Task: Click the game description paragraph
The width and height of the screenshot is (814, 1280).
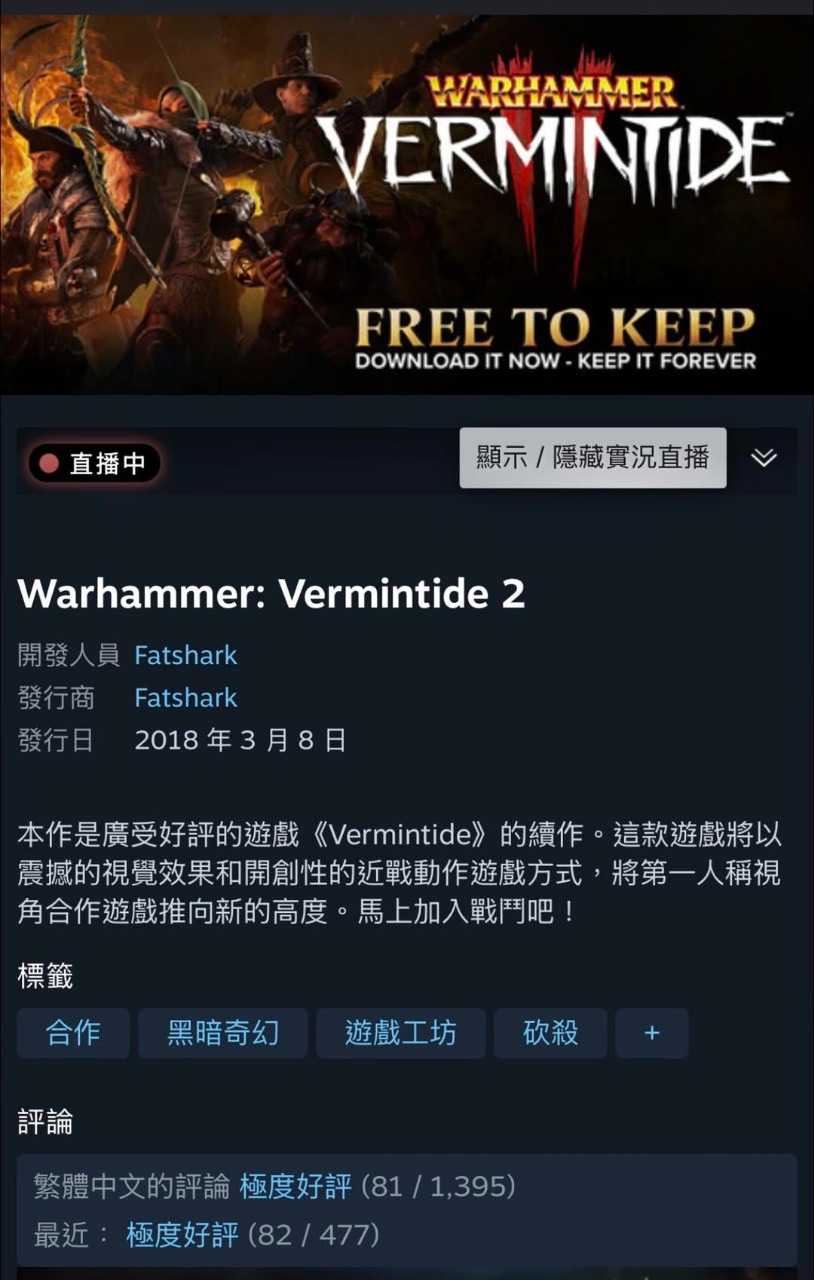Action: (x=400, y=873)
